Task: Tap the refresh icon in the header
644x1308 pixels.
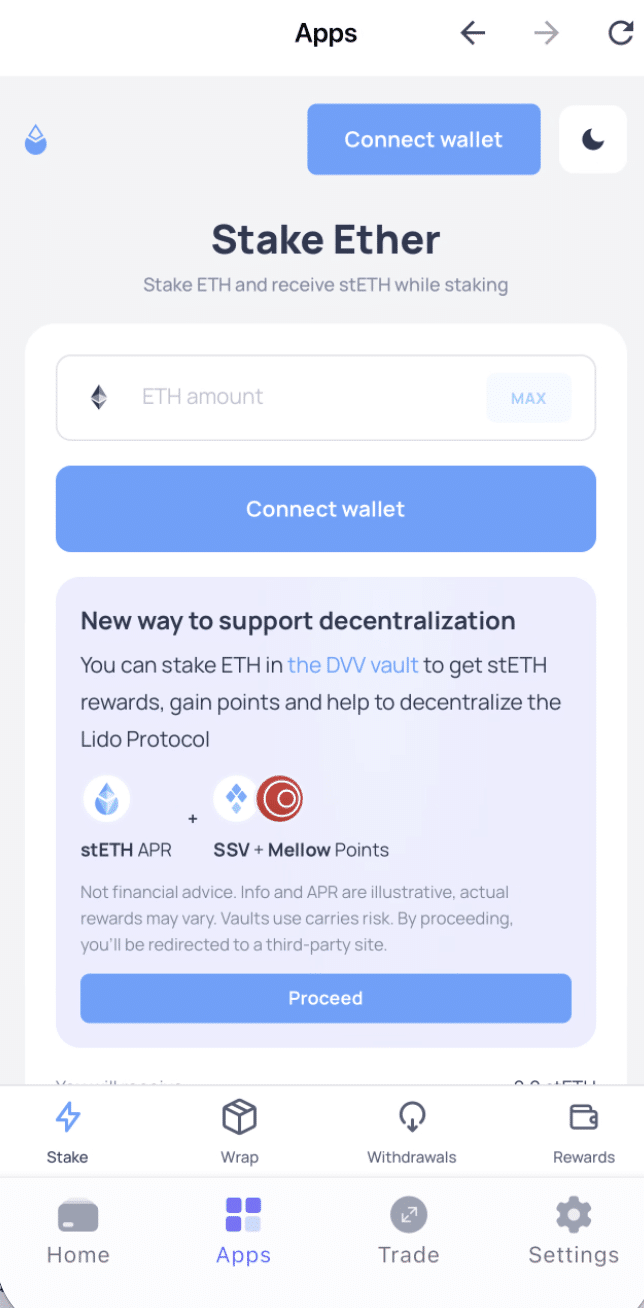Action: coord(619,32)
